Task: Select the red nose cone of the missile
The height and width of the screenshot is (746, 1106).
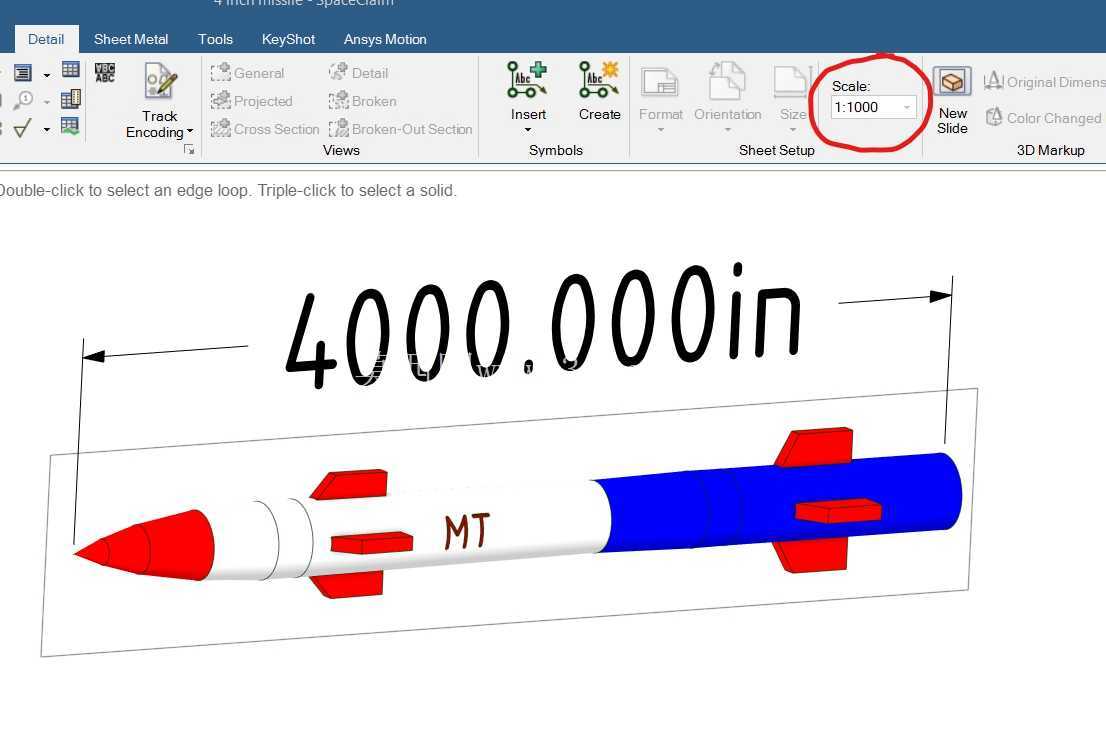Action: click(x=145, y=545)
